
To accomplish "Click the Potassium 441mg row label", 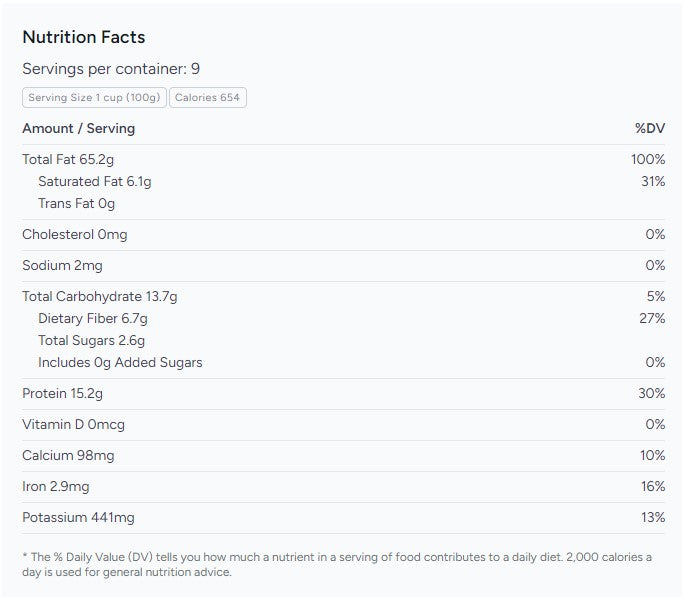I will pos(78,517).
